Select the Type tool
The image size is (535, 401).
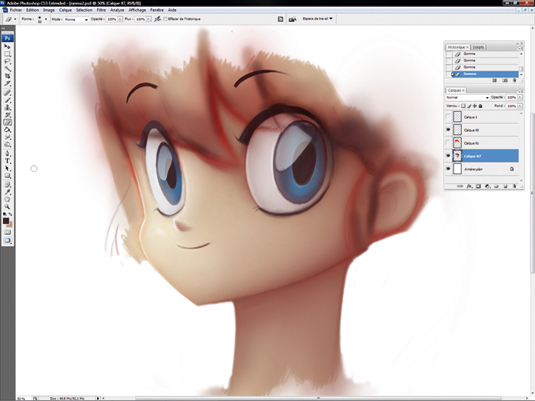pos(7,160)
